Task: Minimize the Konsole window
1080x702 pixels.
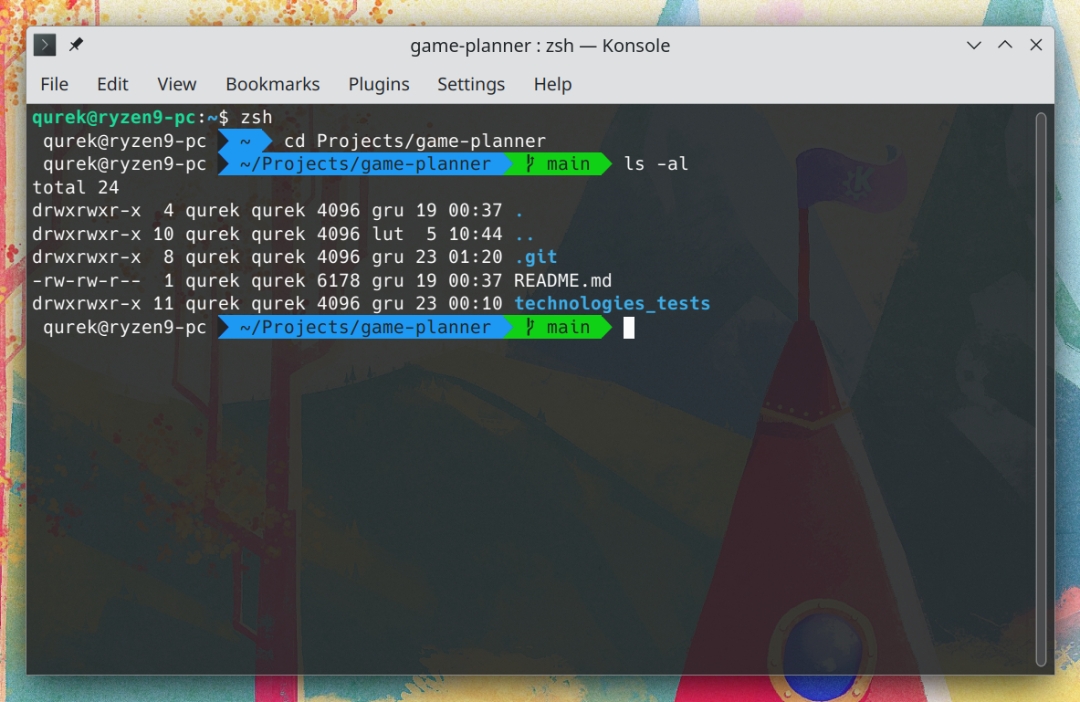Action: click(x=974, y=45)
